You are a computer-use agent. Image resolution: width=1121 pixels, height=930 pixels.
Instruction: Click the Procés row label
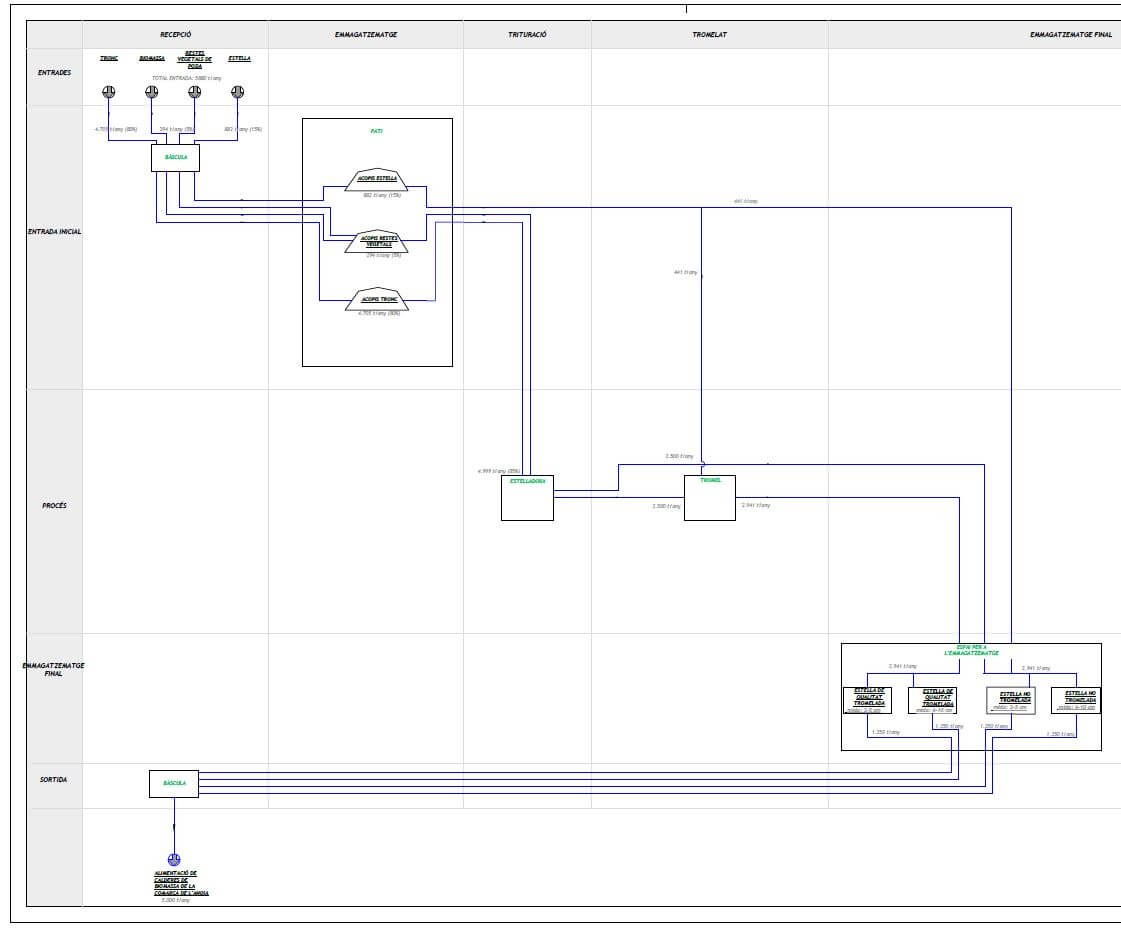[54, 506]
